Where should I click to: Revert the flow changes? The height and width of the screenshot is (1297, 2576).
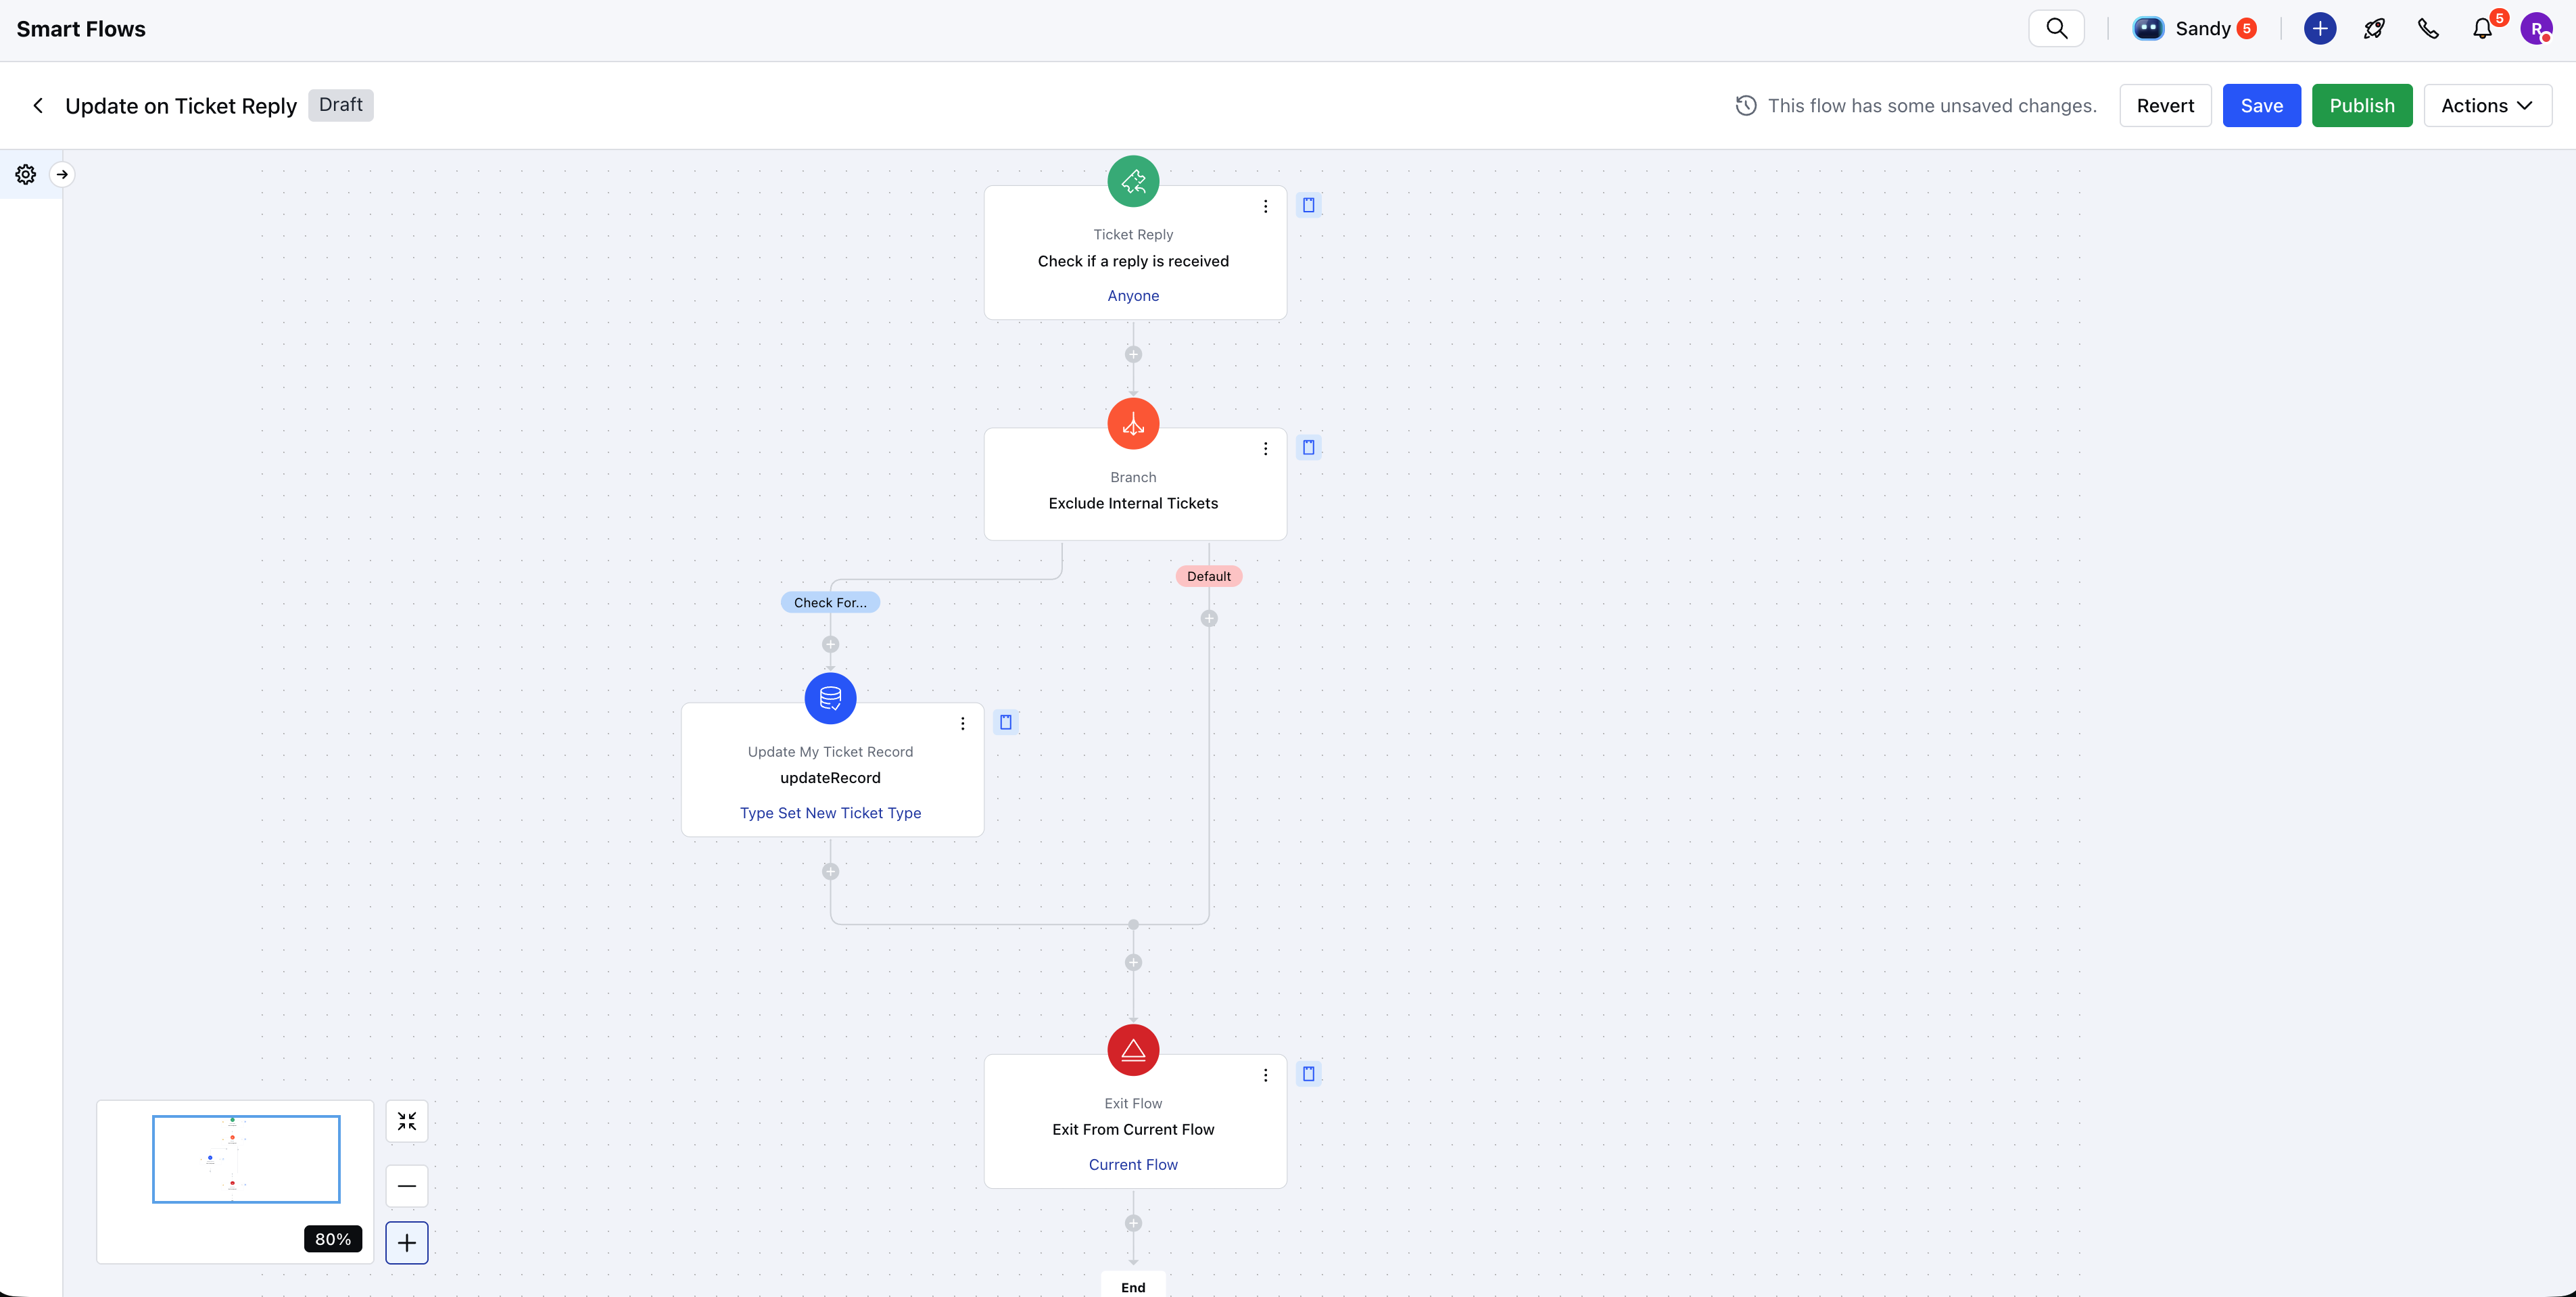(2165, 106)
